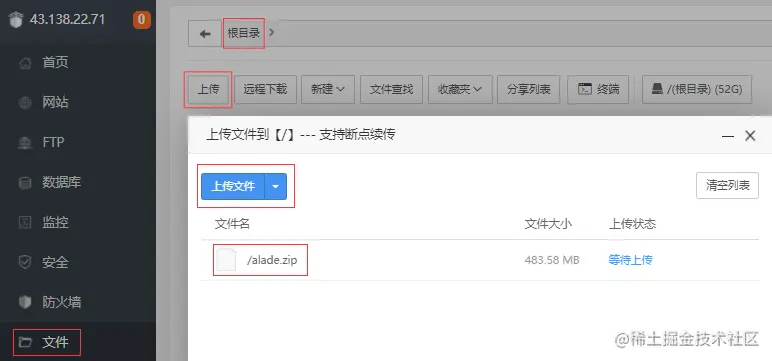Click the shield check icon by 安全
Viewport: 772px width, 361px height.
25,263
